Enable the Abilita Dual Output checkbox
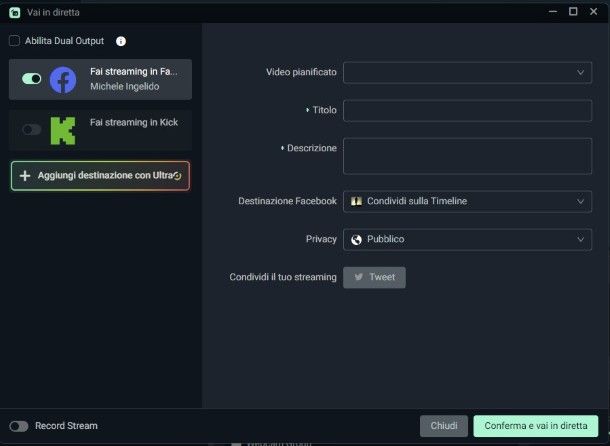Screen dimensions: 610x446 pyautogui.click(x=14, y=41)
